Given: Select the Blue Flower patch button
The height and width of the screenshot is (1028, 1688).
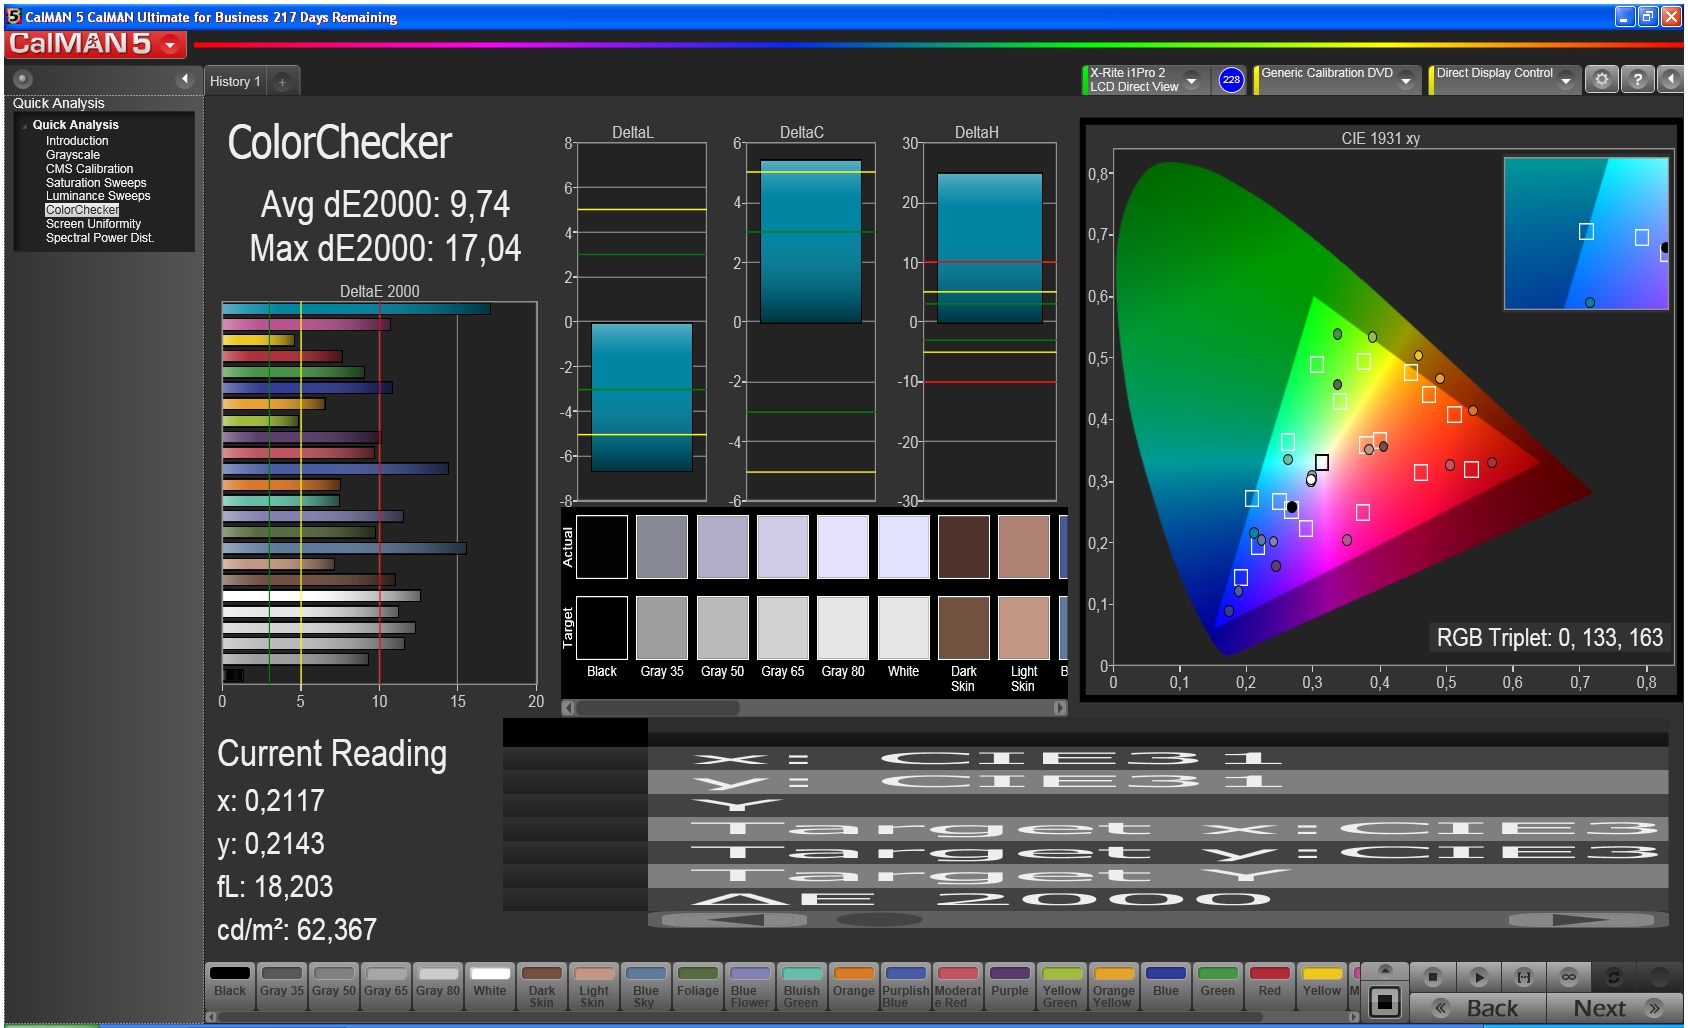Looking at the screenshot, I should [750, 987].
